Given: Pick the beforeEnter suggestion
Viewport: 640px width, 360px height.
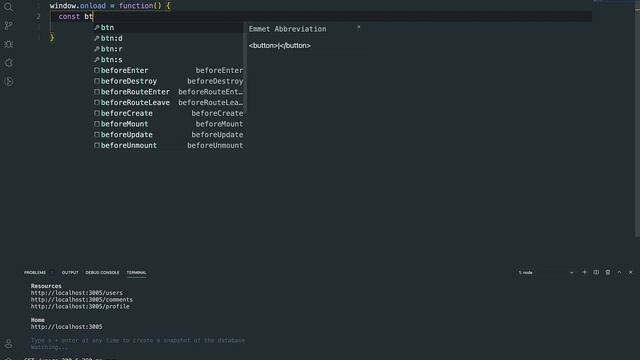Looking at the screenshot, I should click(168, 70).
